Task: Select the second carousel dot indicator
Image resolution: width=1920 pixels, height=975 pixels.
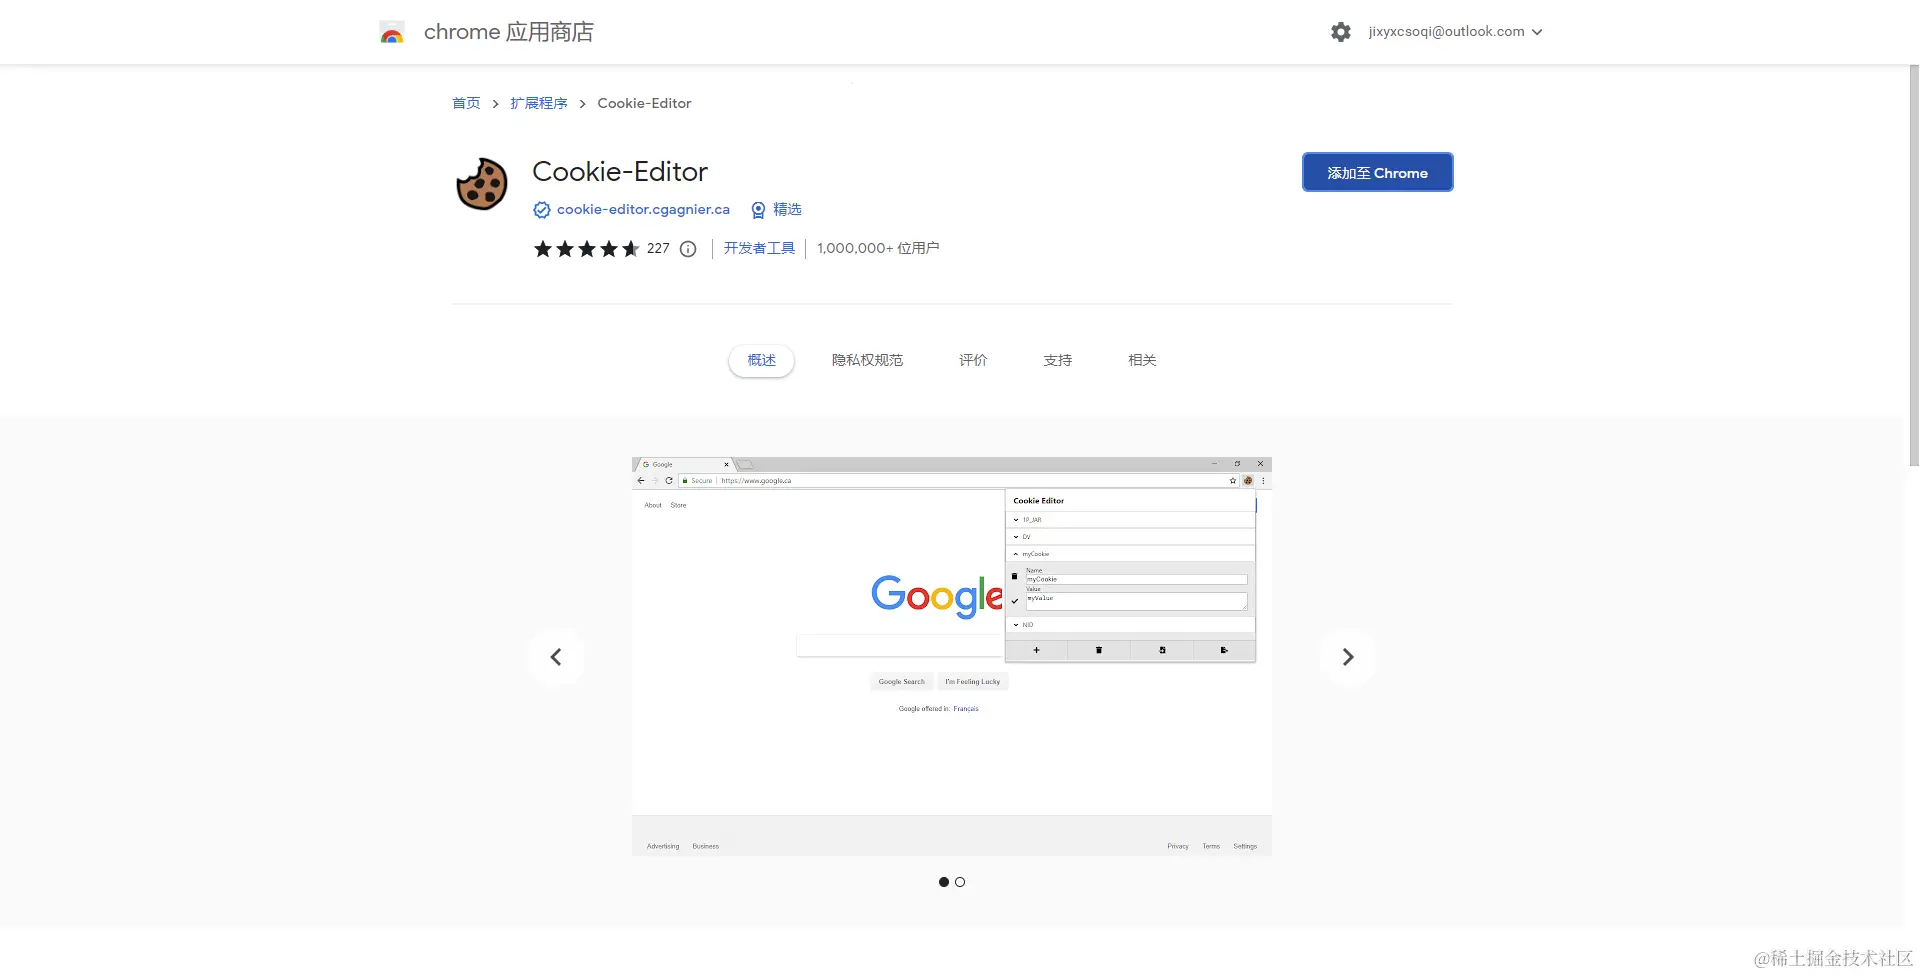Action: coord(960,882)
